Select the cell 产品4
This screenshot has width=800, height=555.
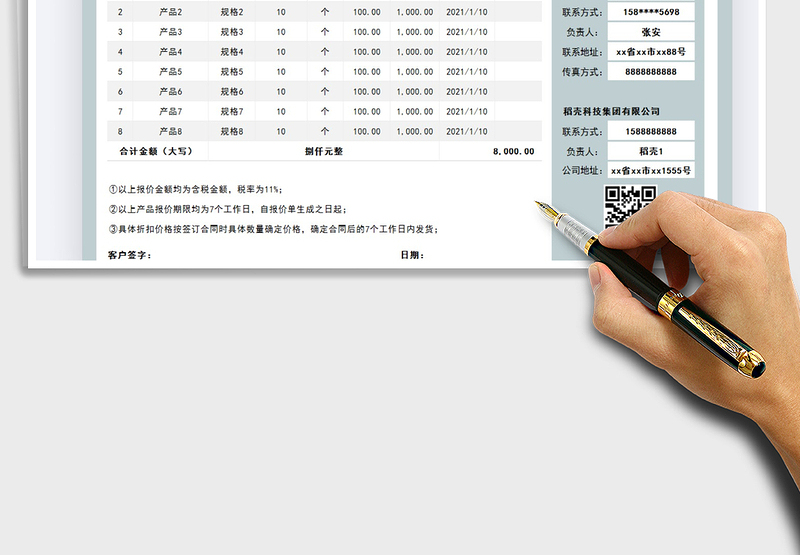pos(170,52)
